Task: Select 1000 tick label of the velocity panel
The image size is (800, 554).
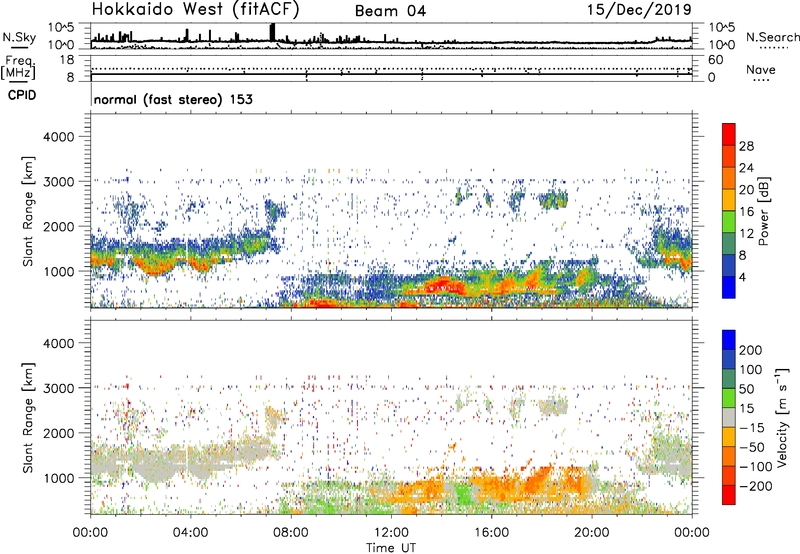Action: pyautogui.click(x=59, y=478)
